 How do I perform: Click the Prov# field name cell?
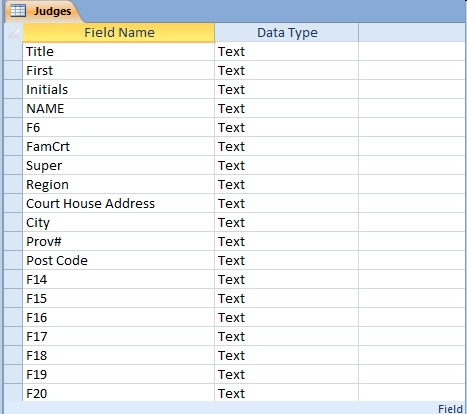(119, 241)
